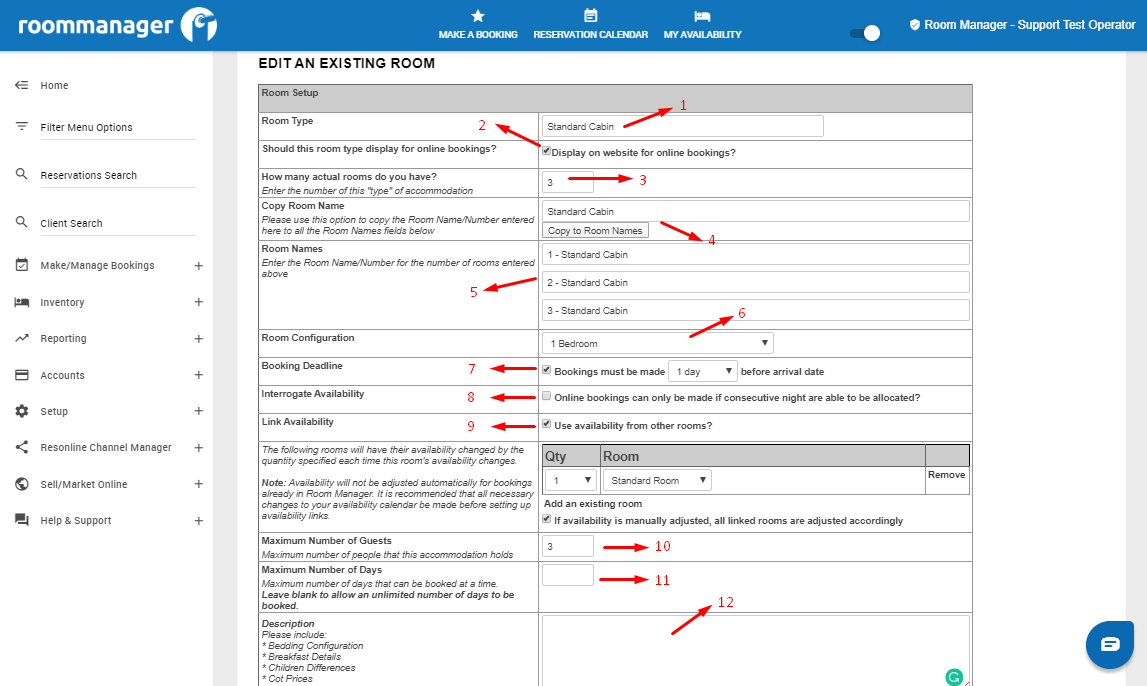
Task: Open the Reporting menu label
Action: [x=63, y=339]
